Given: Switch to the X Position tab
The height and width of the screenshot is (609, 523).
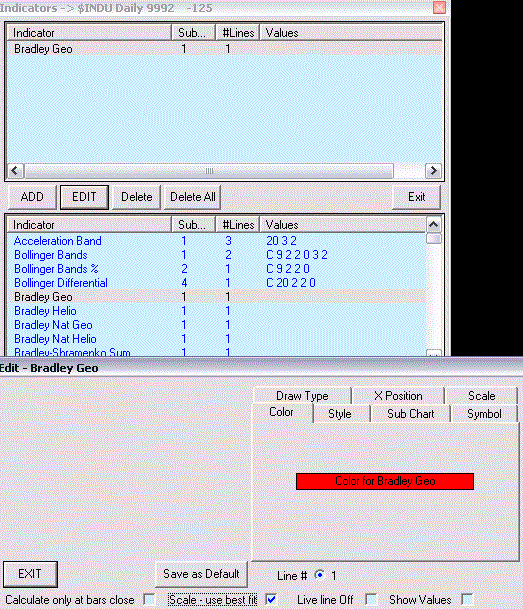Looking at the screenshot, I should (x=398, y=396).
